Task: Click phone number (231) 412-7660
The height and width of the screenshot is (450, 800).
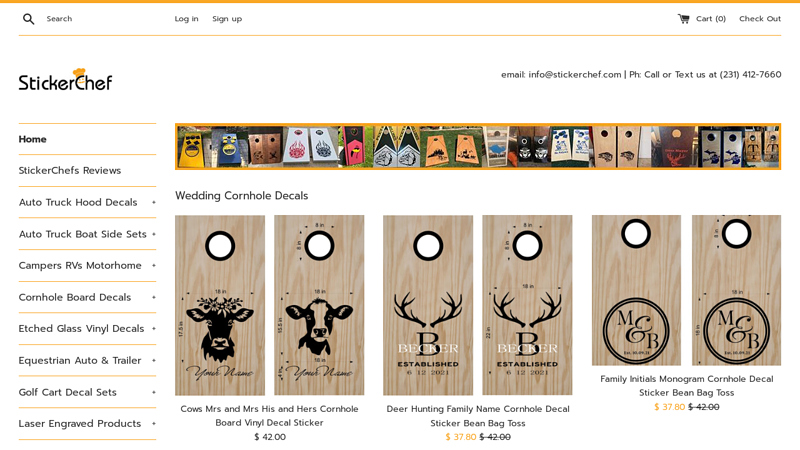Action: tap(751, 74)
